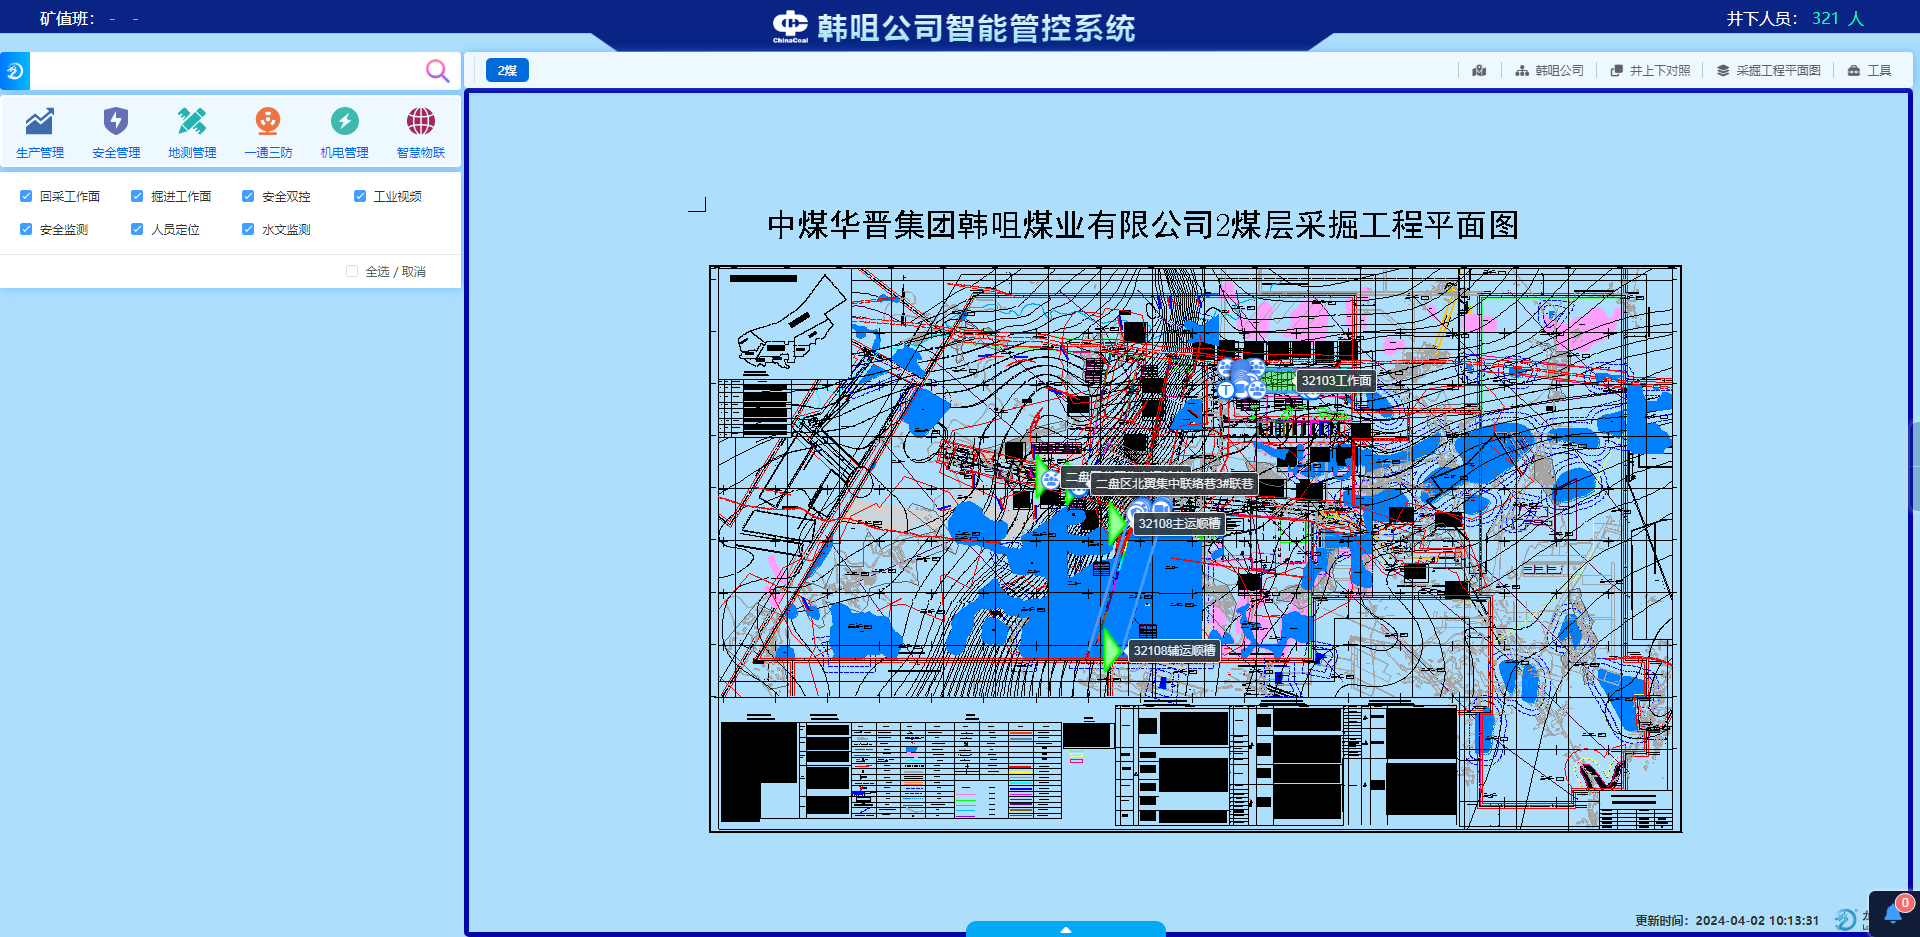Click the blue logo button left of search box
Screen dimensions: 1920x937
point(15,71)
